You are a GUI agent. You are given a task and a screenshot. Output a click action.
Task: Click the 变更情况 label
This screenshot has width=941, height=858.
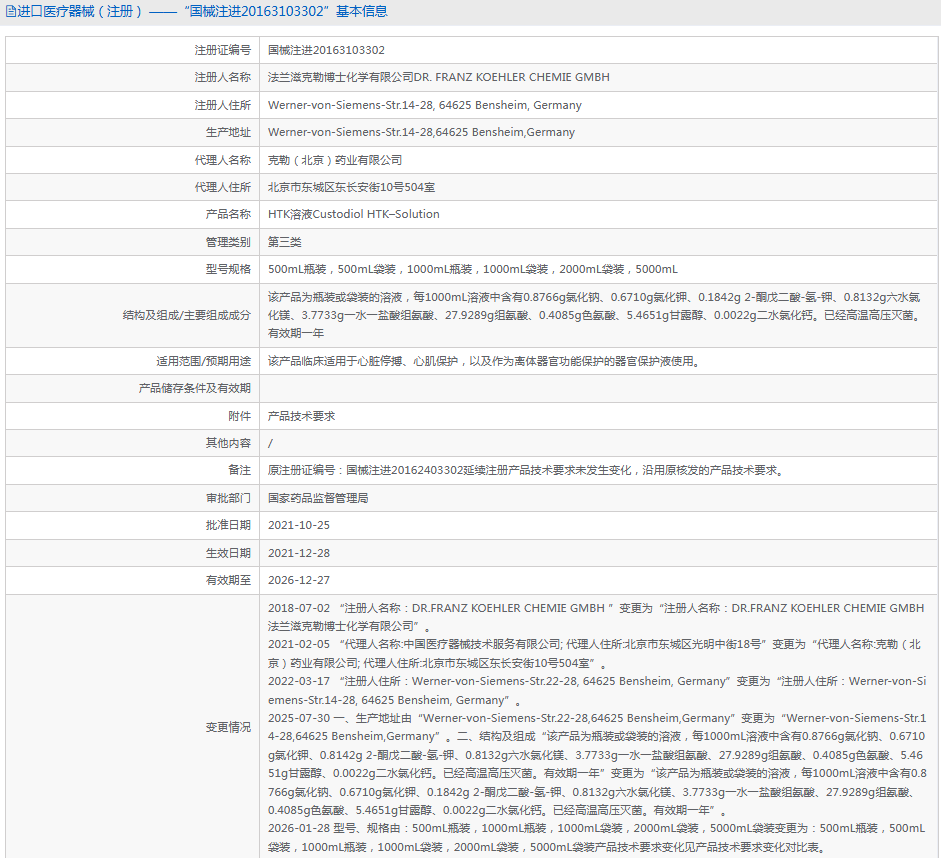click(228, 727)
